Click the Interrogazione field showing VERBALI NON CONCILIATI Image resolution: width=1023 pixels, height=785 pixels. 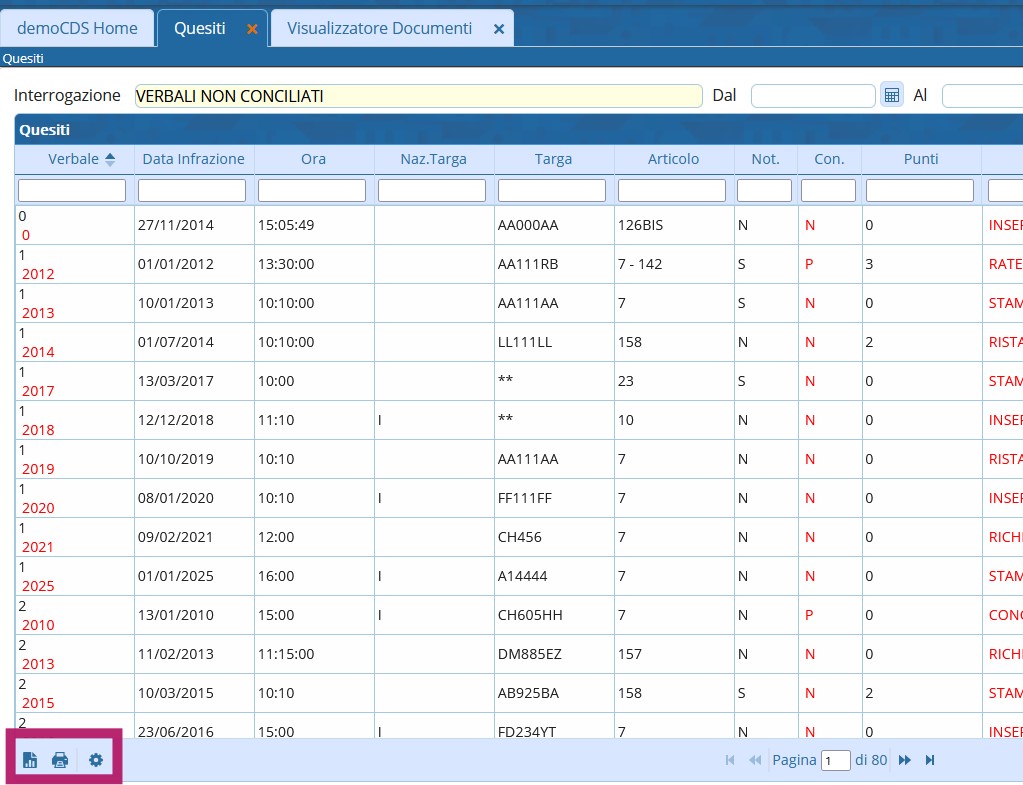click(418, 96)
